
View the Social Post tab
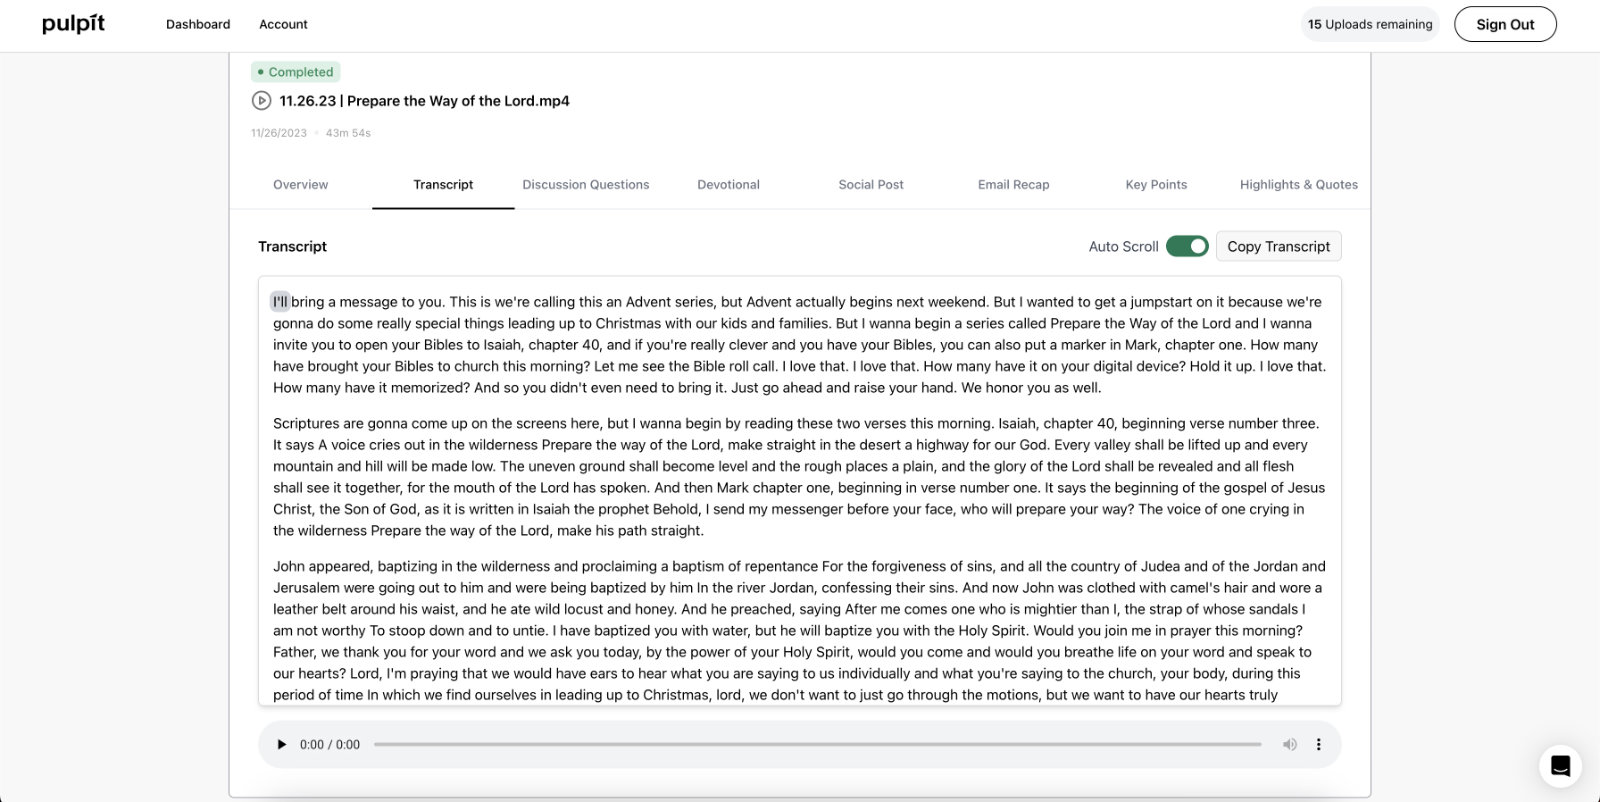click(871, 184)
